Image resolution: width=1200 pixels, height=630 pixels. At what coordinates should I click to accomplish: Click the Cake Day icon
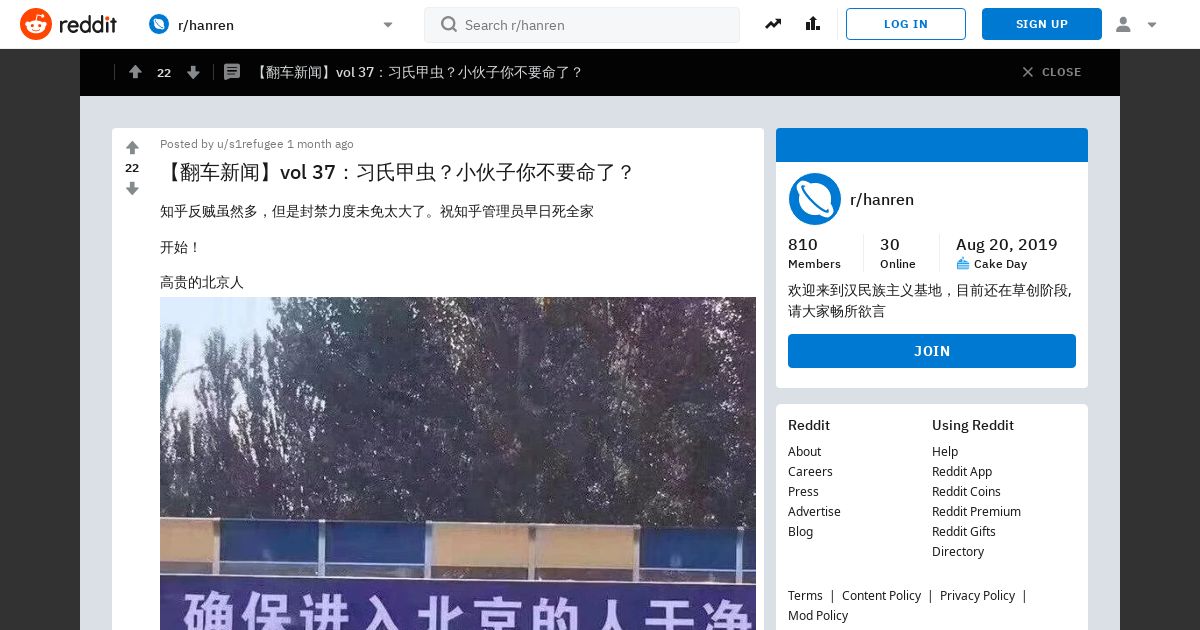tap(963, 264)
